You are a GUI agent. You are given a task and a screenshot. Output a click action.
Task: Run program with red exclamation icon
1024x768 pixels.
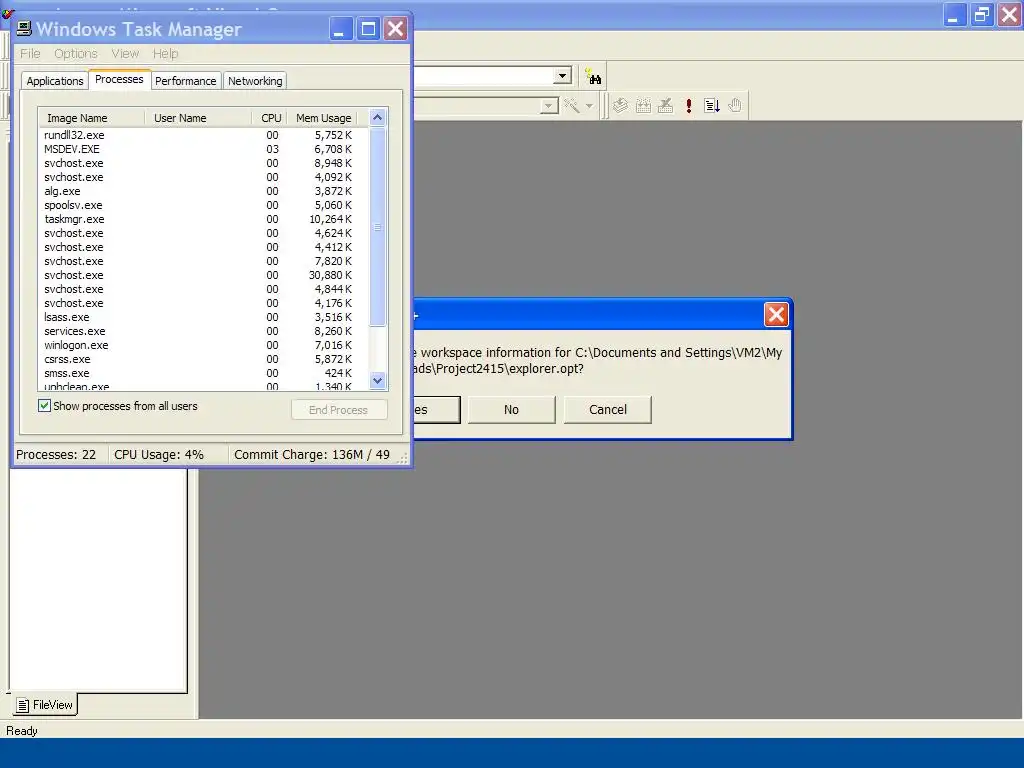[688, 105]
